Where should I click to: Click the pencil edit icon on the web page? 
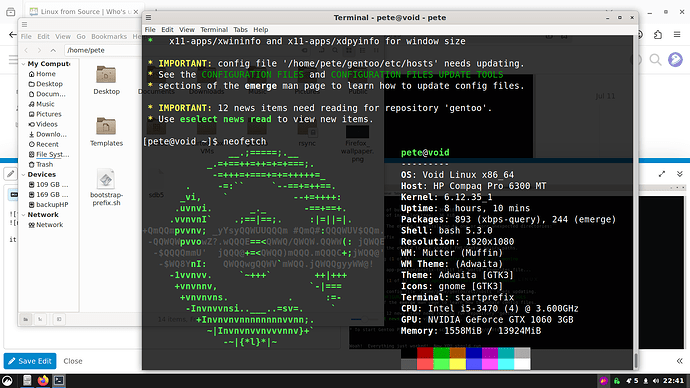11,174
